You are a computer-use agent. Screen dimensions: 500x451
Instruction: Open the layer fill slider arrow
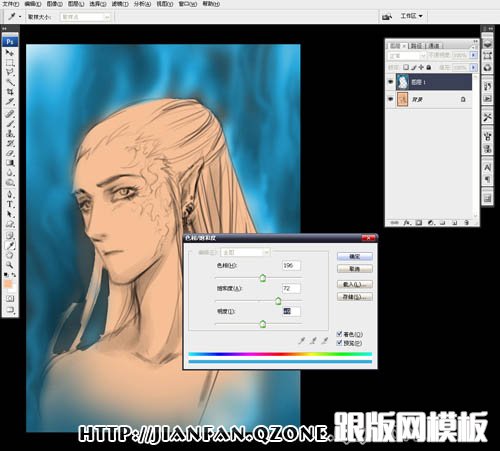(474, 67)
